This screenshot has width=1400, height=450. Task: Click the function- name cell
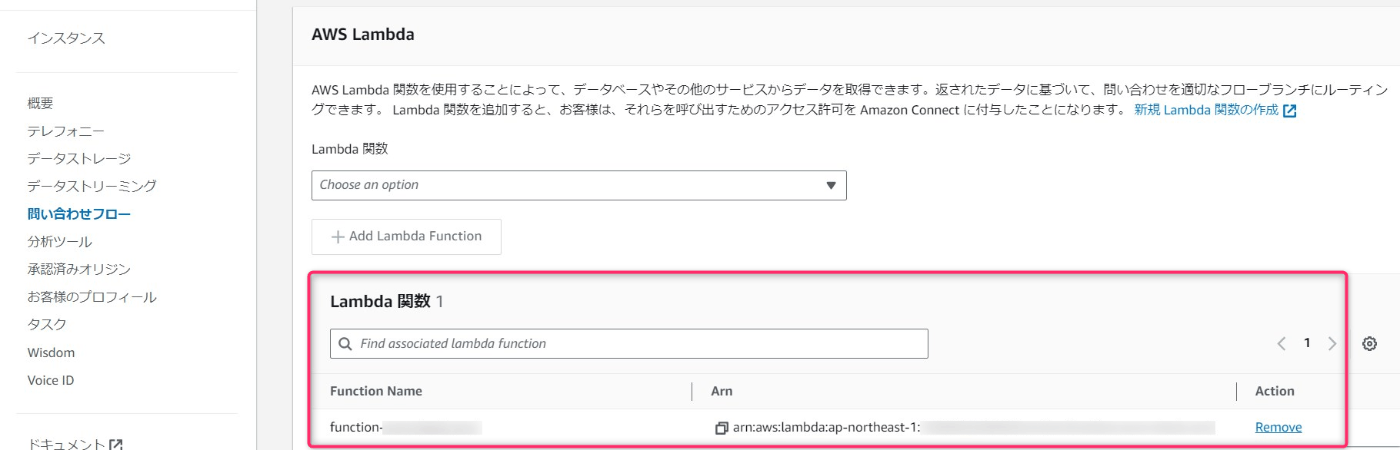(406, 427)
